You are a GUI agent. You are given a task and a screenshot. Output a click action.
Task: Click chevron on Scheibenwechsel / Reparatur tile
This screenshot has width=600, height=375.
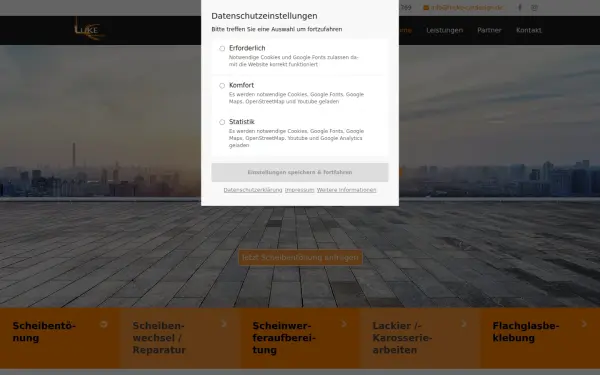click(224, 324)
